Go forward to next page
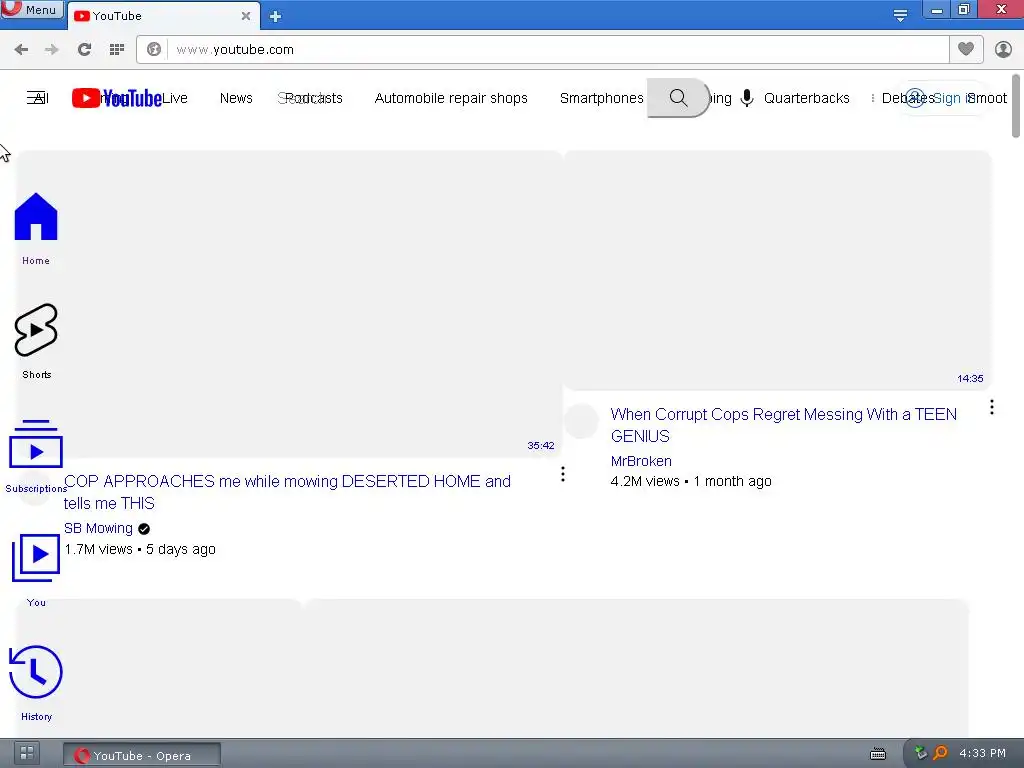The width and height of the screenshot is (1024, 768). pos(52,50)
